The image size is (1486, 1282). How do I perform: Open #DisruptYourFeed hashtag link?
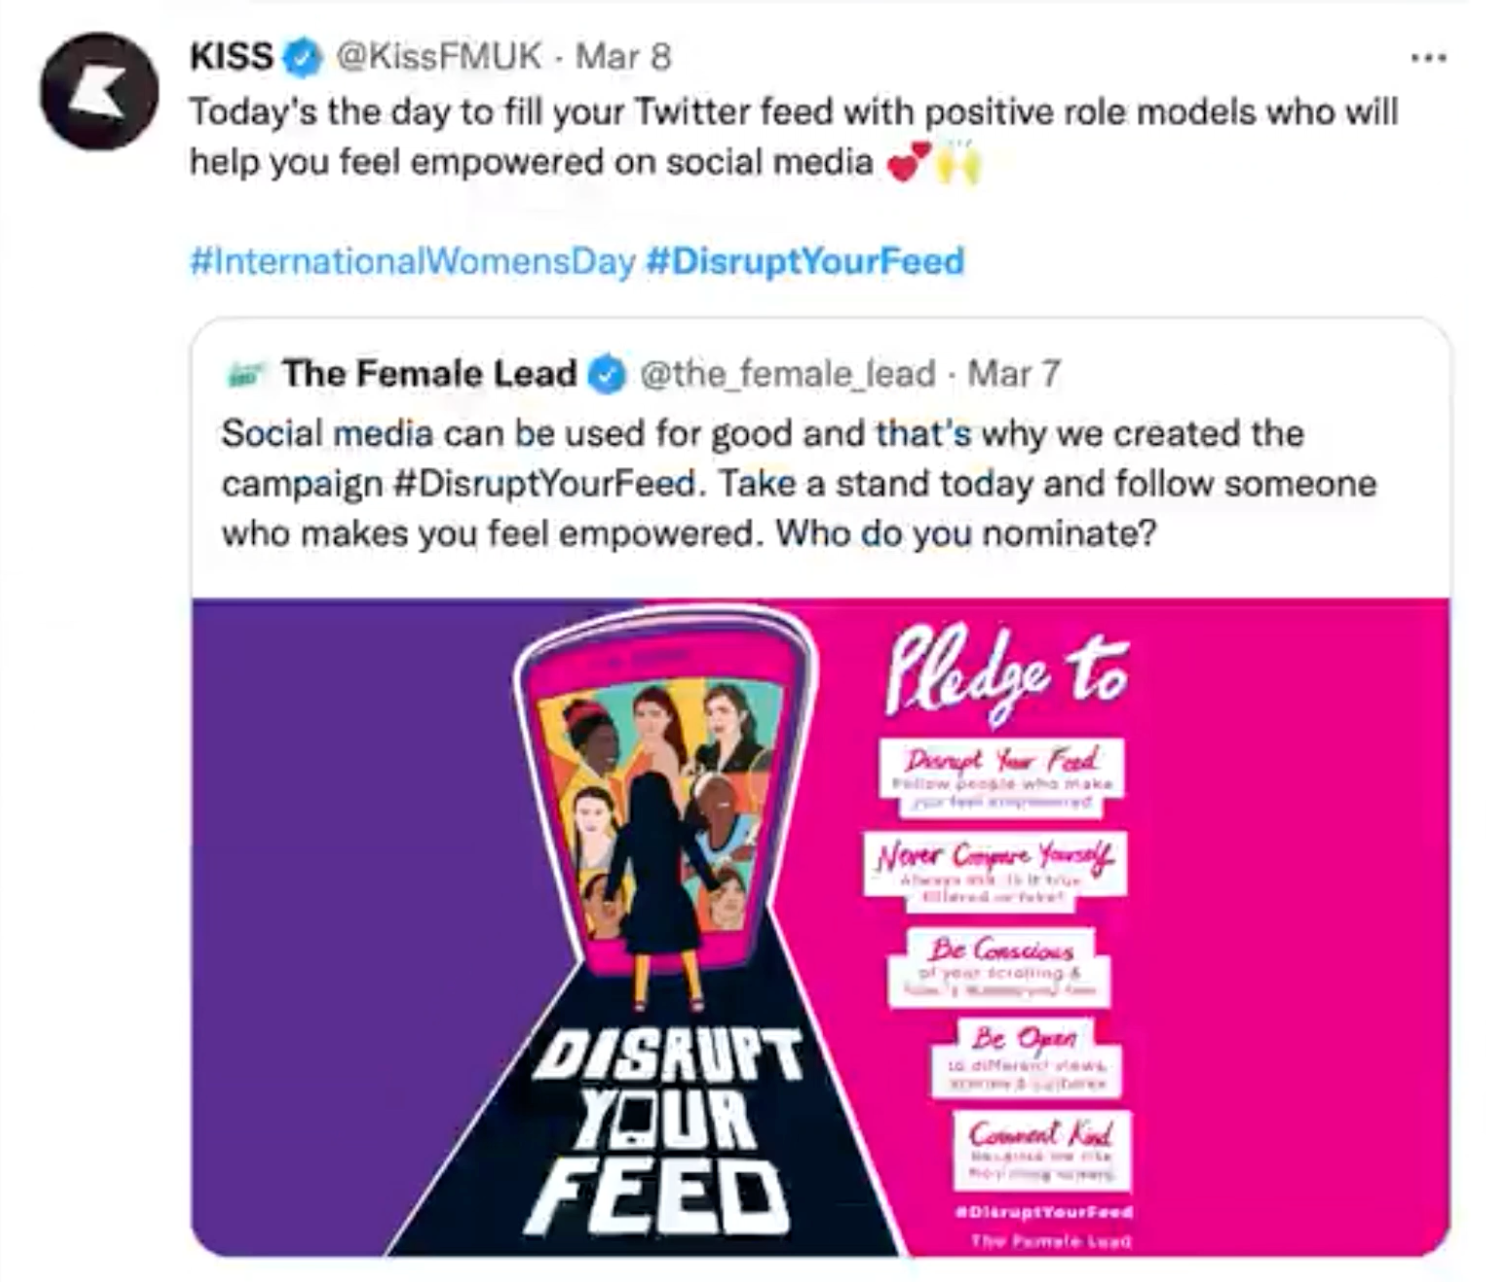pos(805,261)
